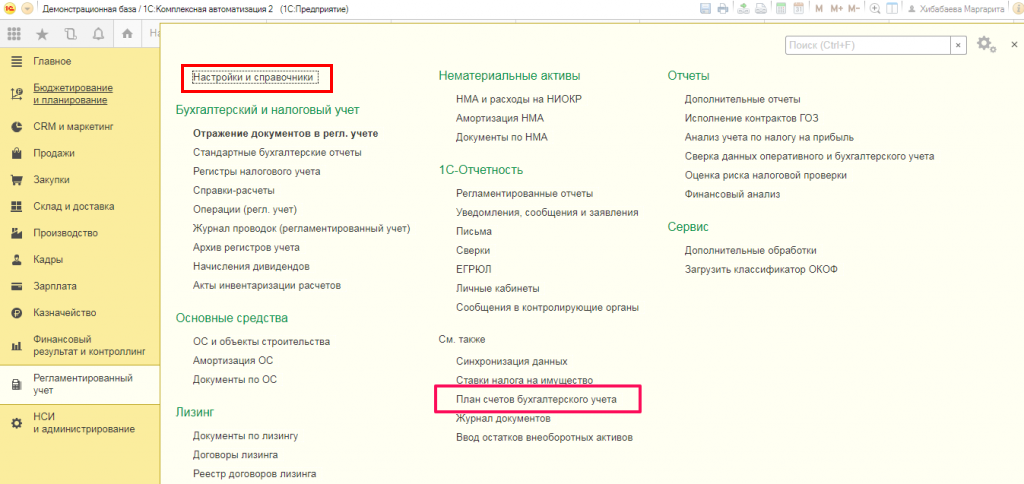
Task: Open Настройки и справочники
Action: pyautogui.click(x=255, y=78)
